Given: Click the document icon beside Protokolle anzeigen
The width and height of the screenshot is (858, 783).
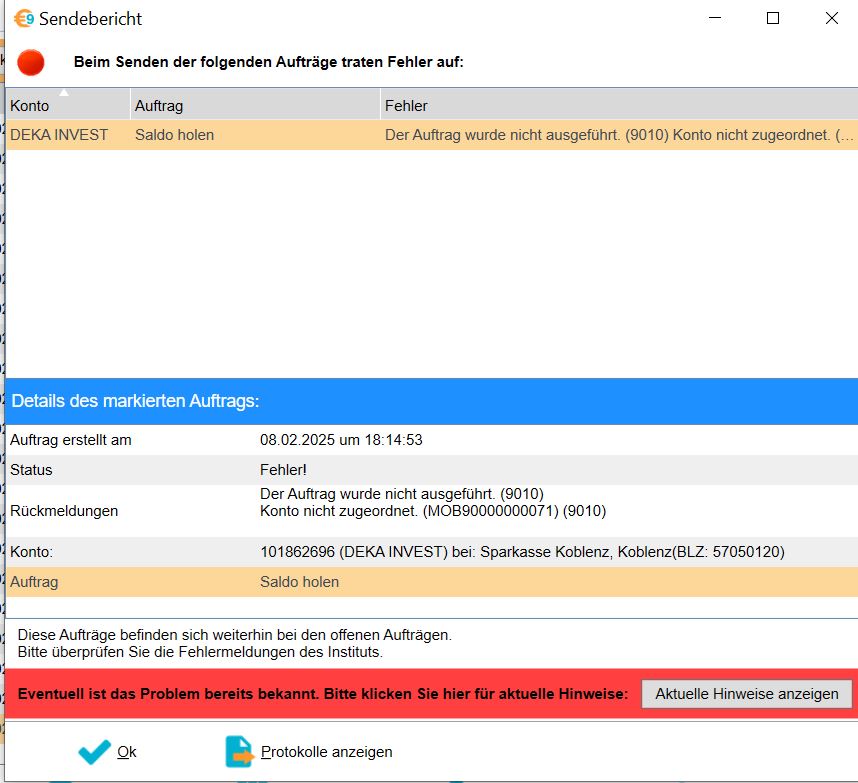Looking at the screenshot, I should tap(239, 752).
